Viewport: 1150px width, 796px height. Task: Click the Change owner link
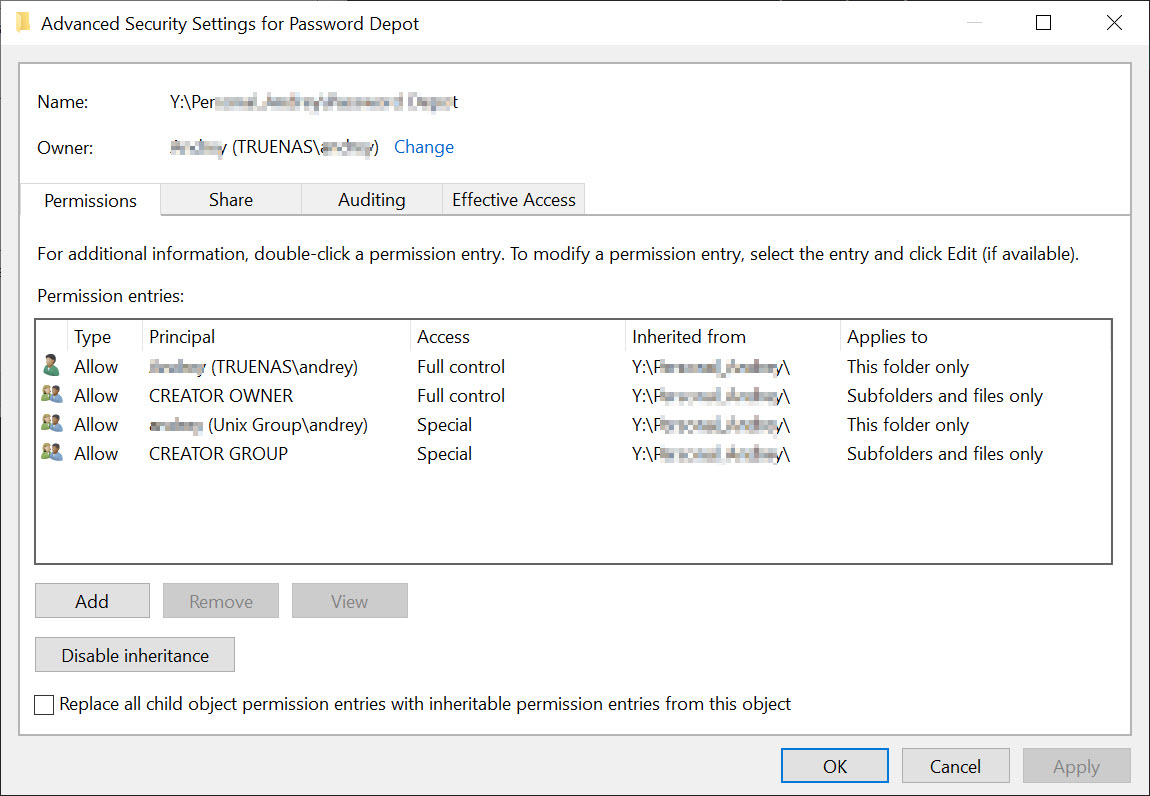(424, 147)
